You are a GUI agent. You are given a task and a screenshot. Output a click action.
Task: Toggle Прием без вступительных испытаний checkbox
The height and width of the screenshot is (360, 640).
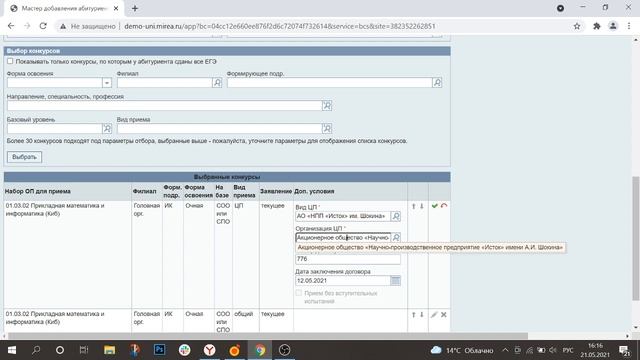tap(299, 293)
